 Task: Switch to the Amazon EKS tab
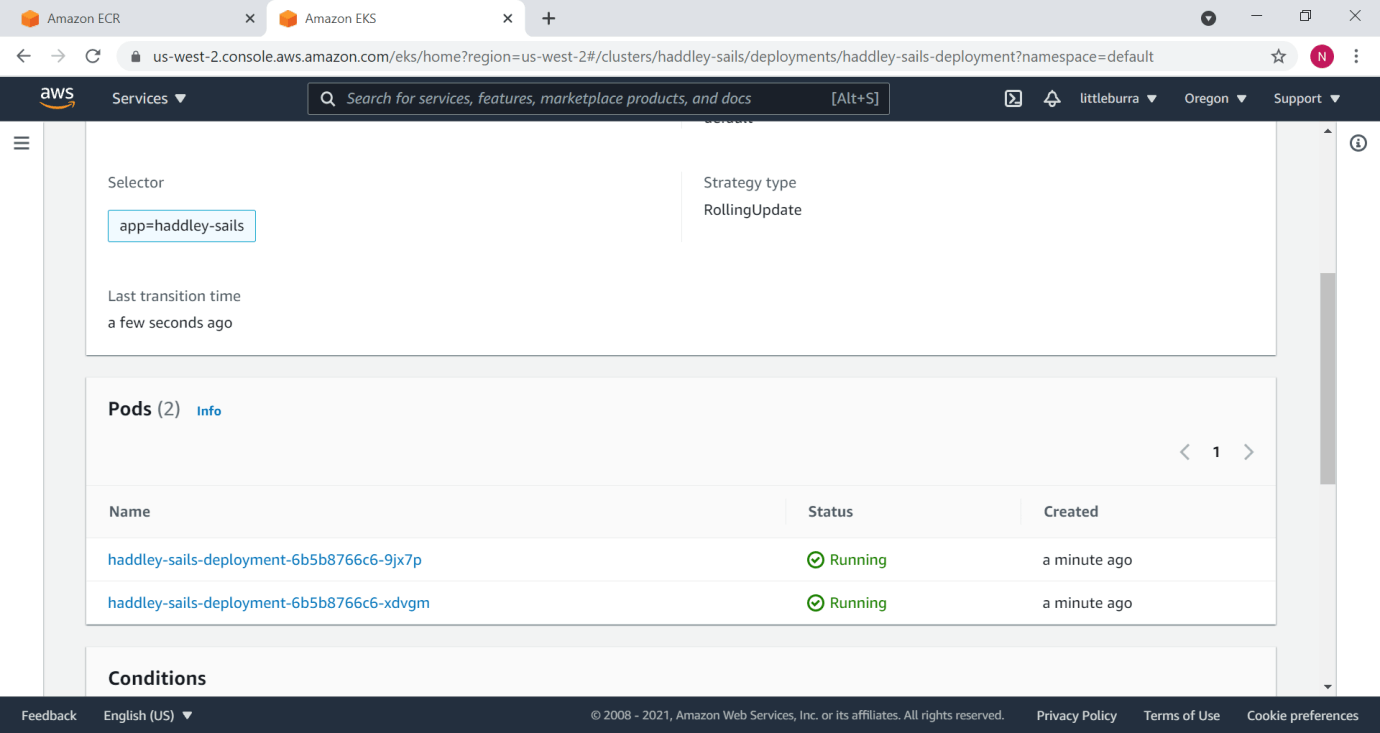pyautogui.click(x=395, y=18)
